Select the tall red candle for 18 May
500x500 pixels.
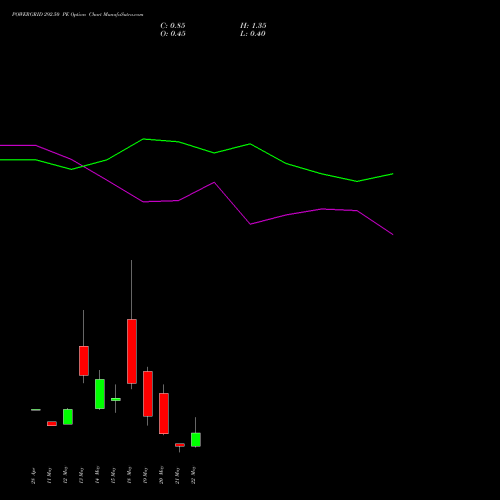[132, 351]
